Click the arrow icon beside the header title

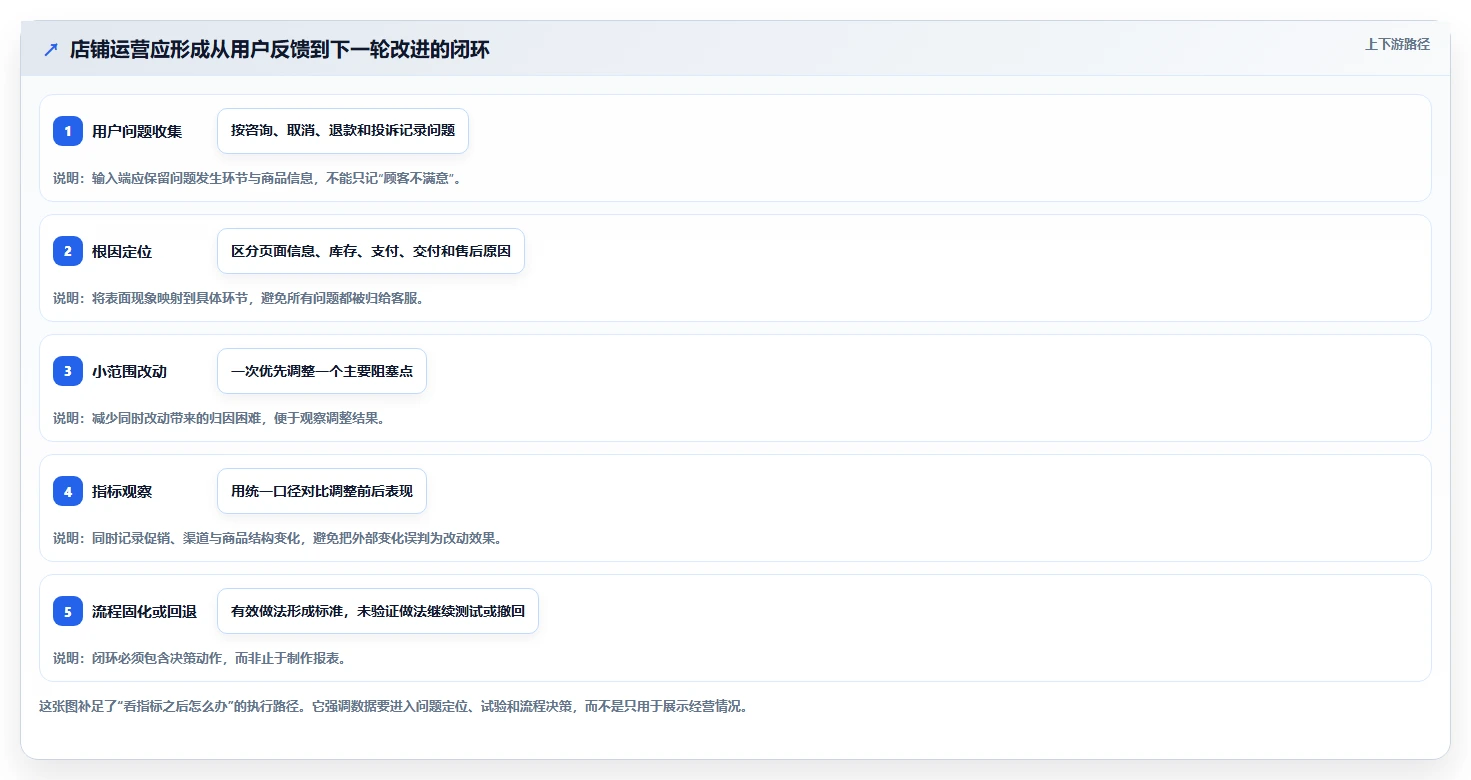pyautogui.click(x=51, y=49)
